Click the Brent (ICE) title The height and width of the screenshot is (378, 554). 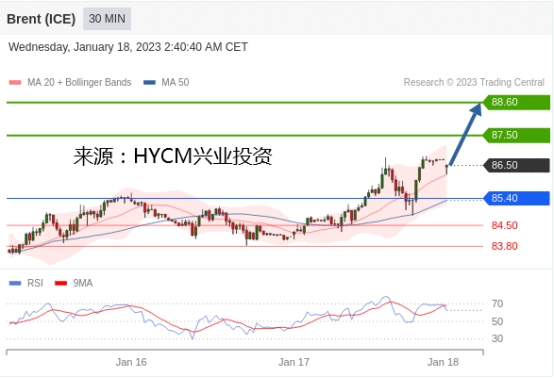[41, 19]
